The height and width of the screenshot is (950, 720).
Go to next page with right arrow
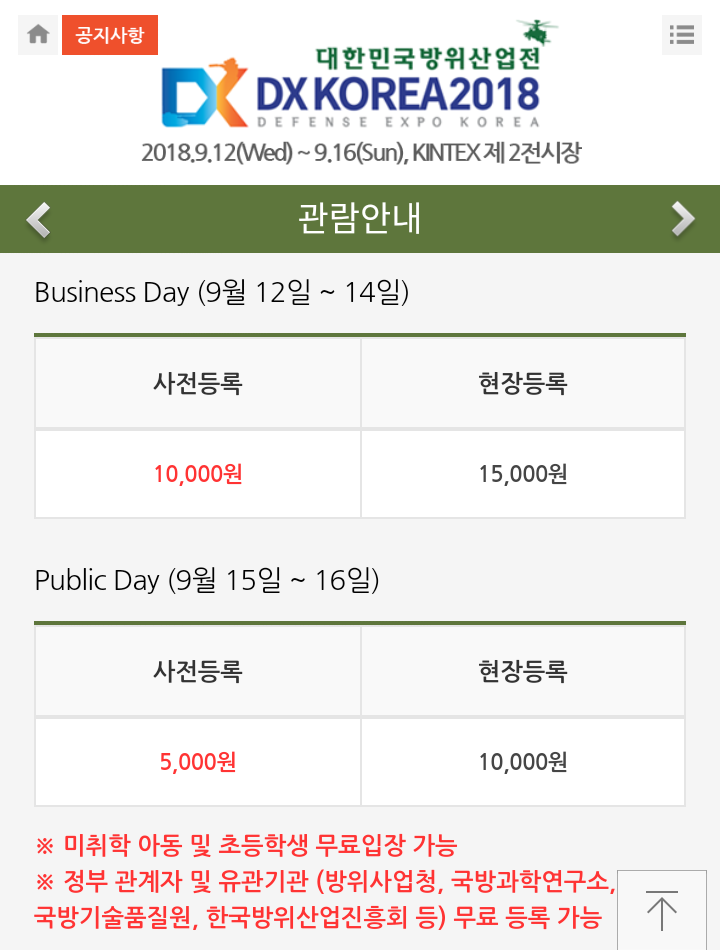click(x=682, y=218)
